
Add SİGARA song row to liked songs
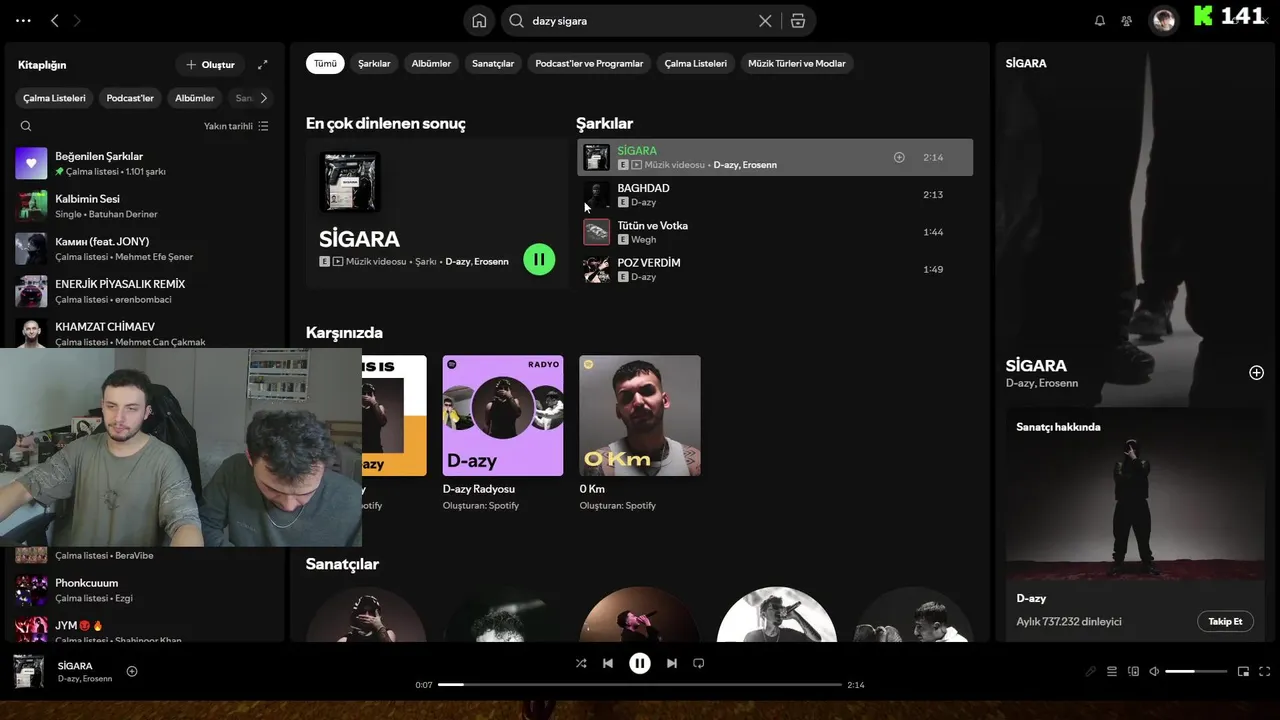899,157
